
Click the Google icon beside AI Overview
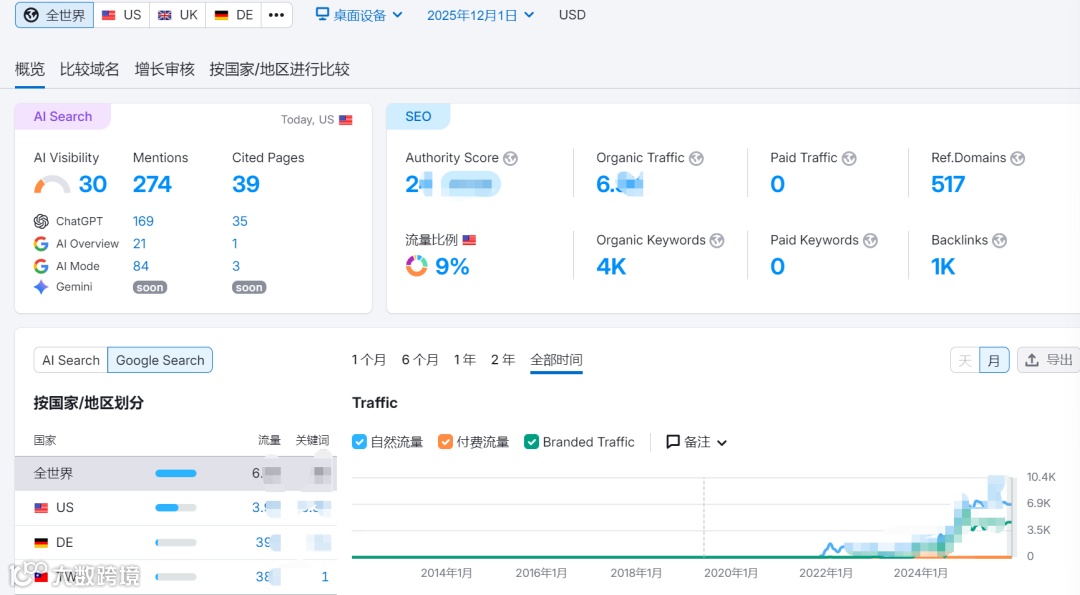click(41, 244)
